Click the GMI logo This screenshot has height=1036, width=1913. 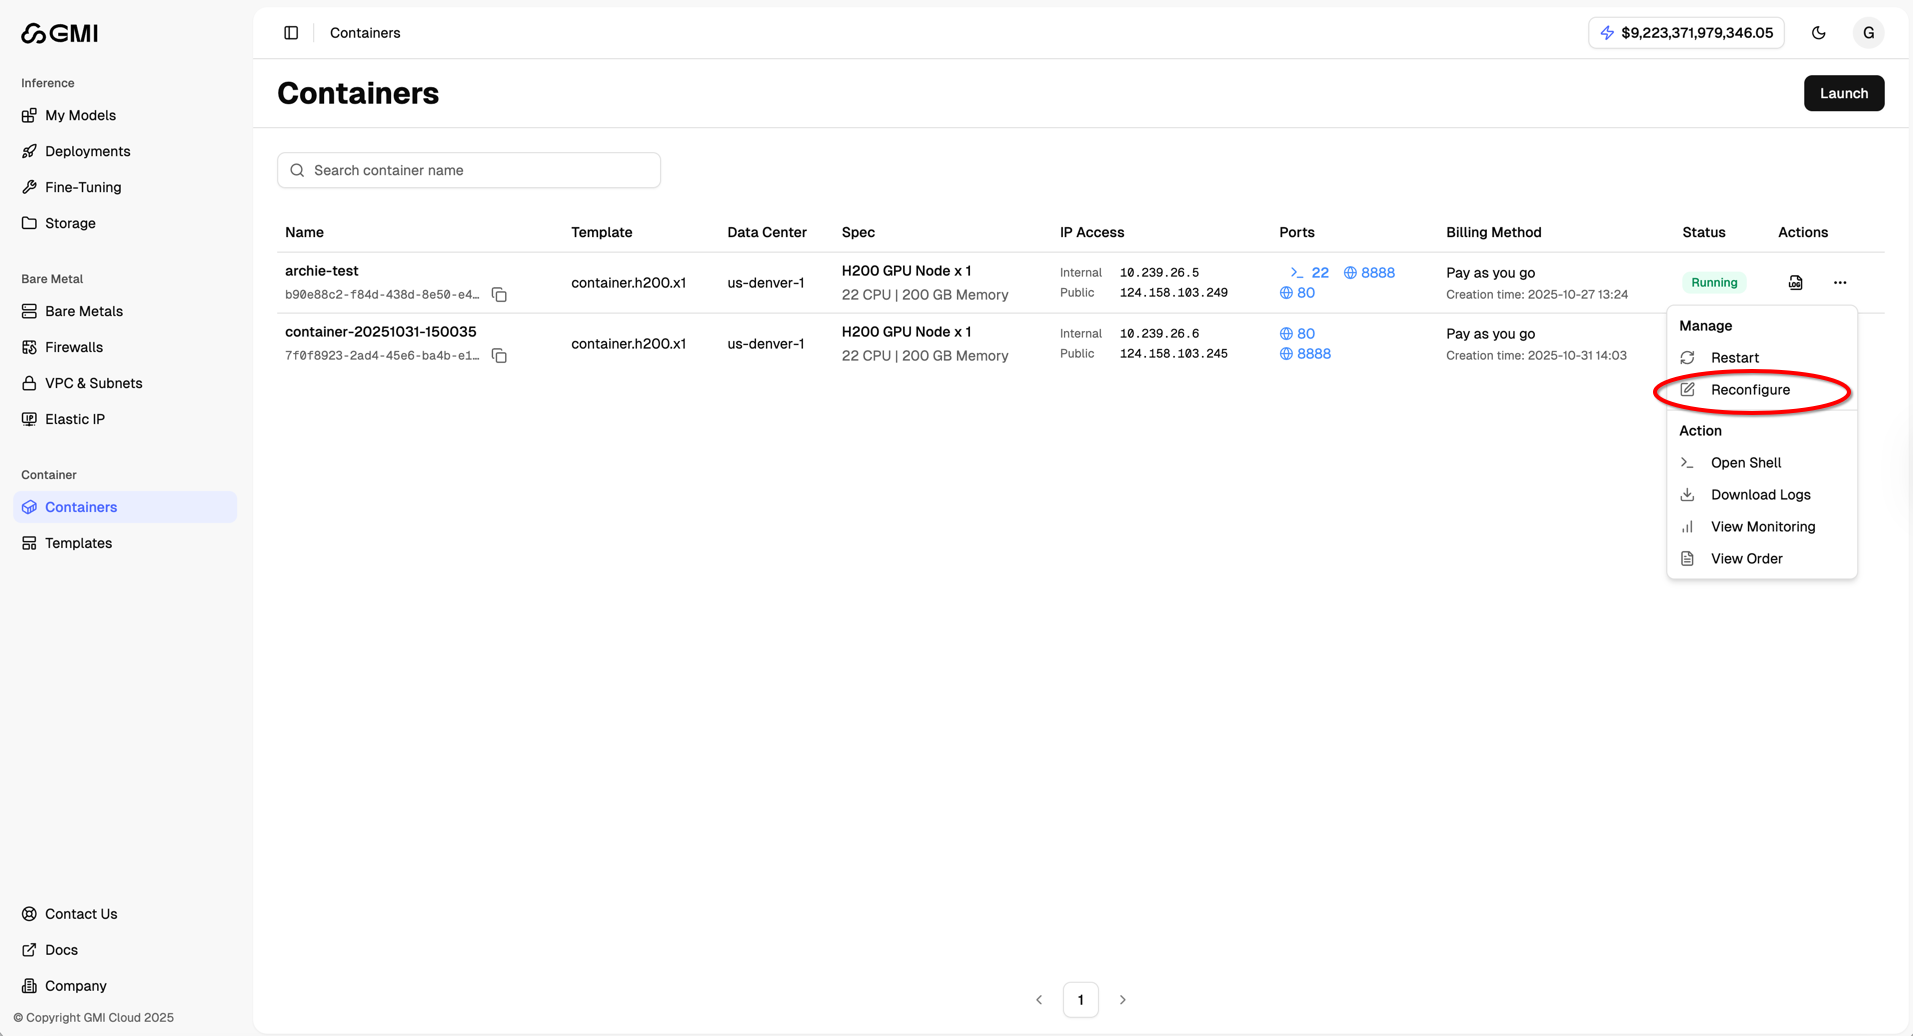59,33
